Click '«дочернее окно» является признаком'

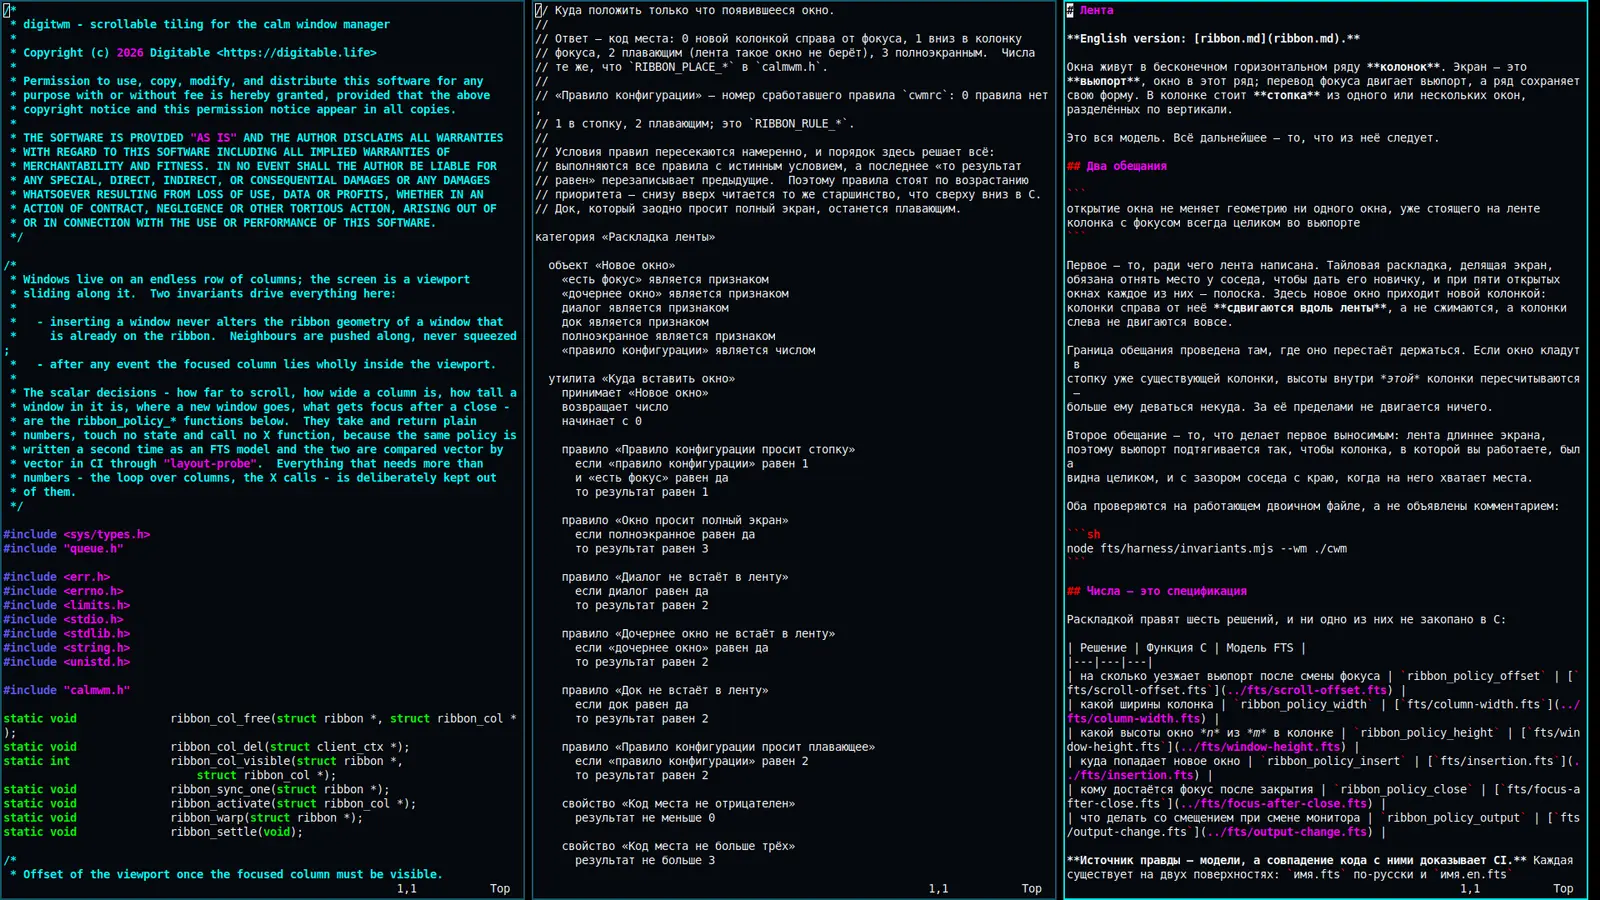(675, 294)
